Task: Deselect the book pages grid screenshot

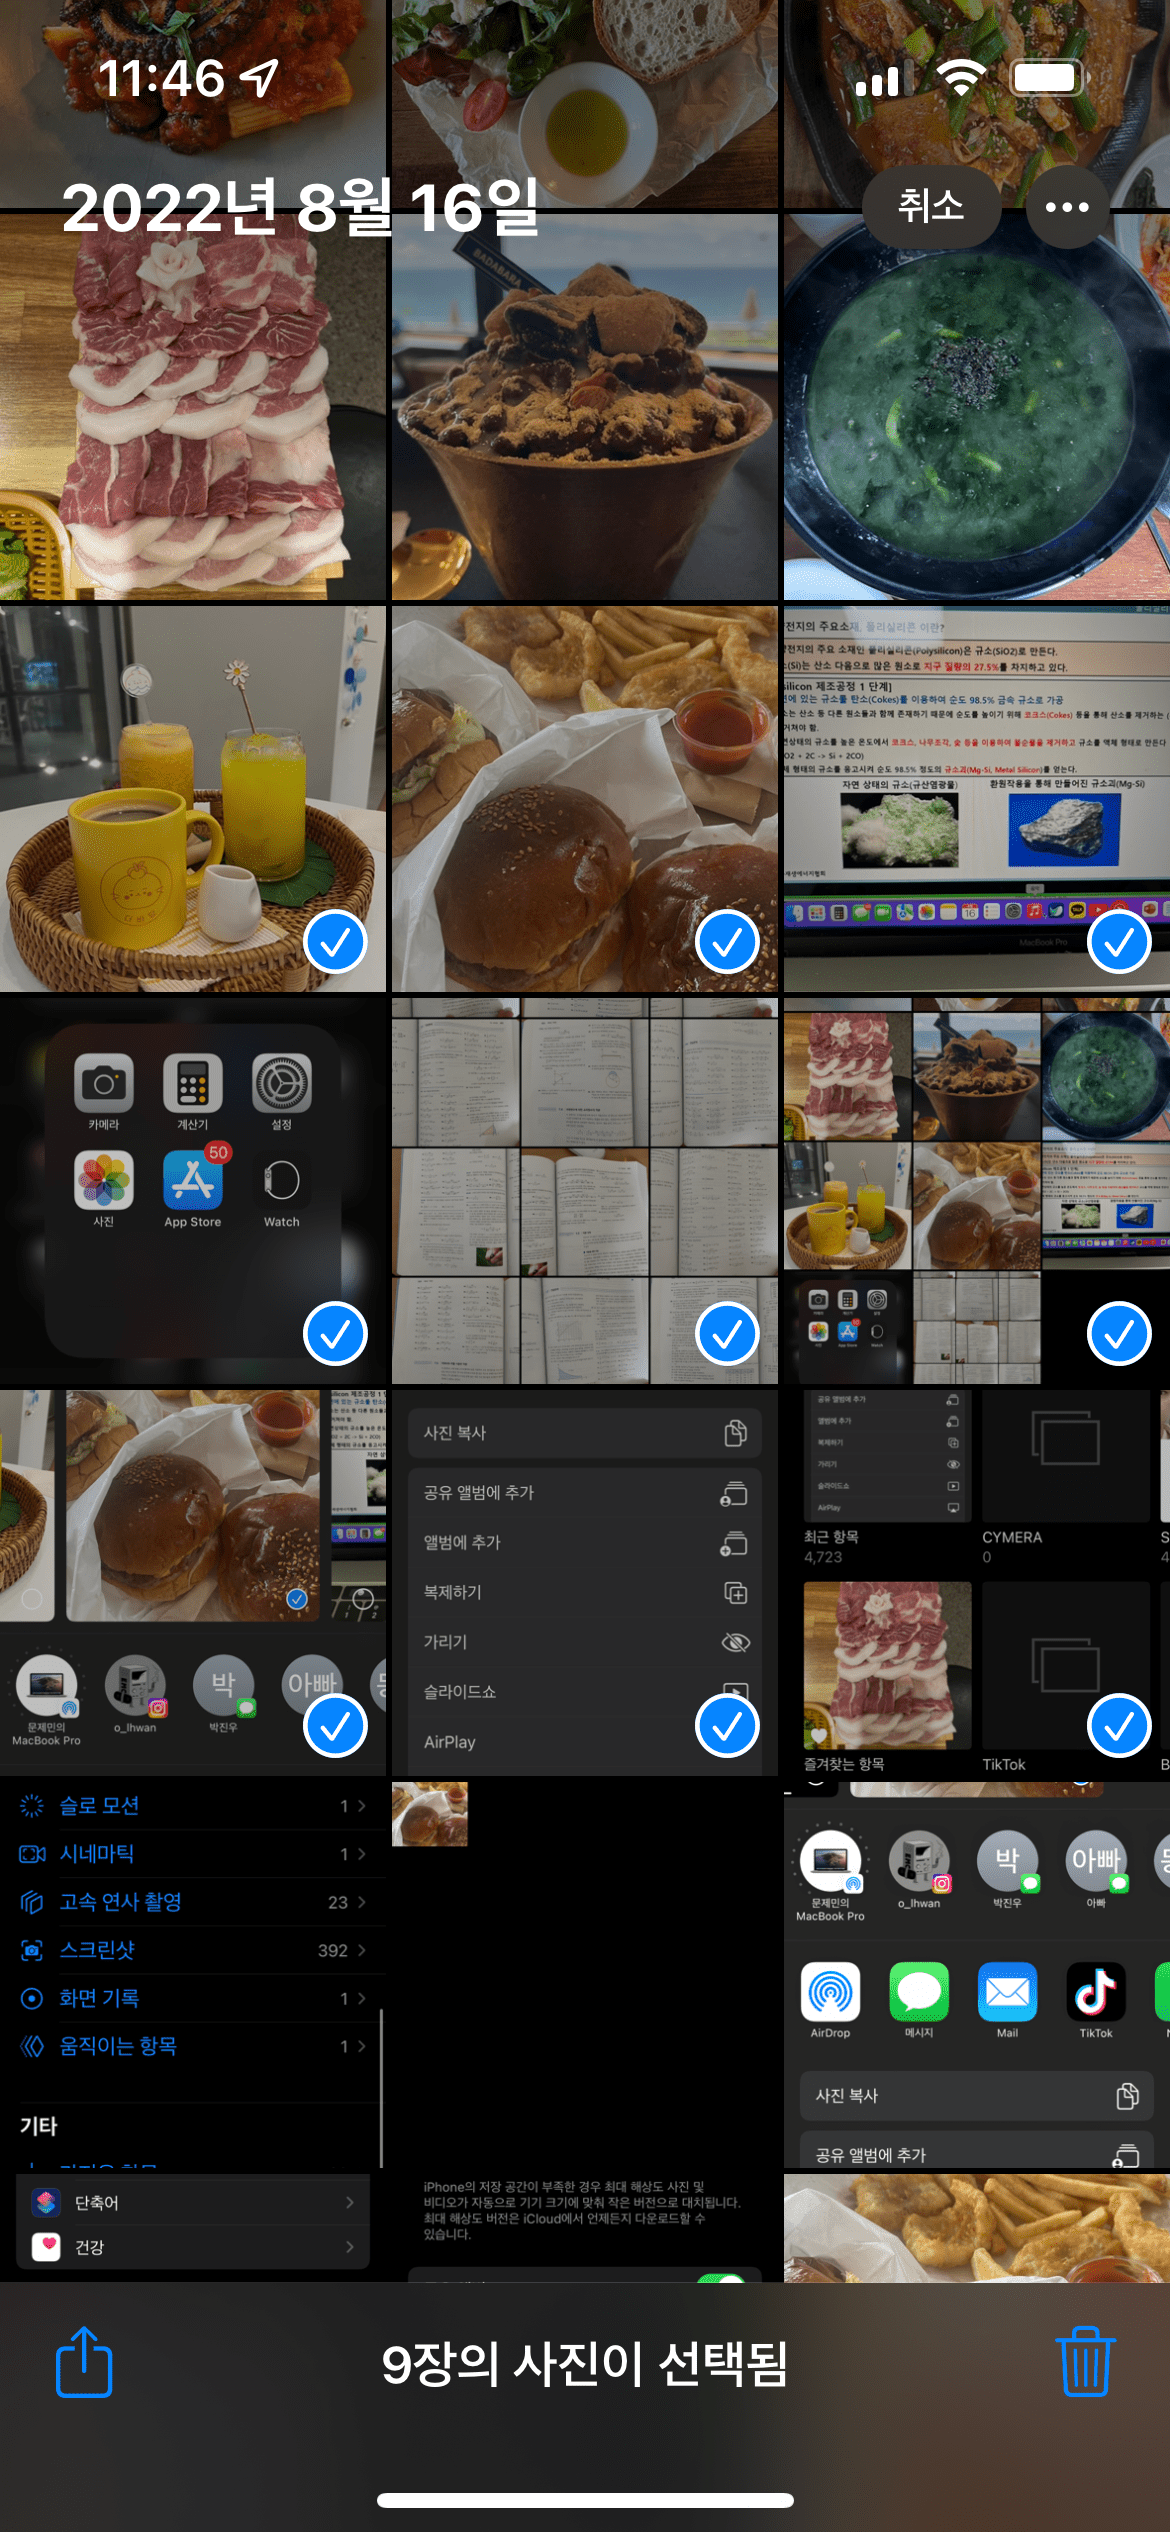Action: tap(585, 1190)
